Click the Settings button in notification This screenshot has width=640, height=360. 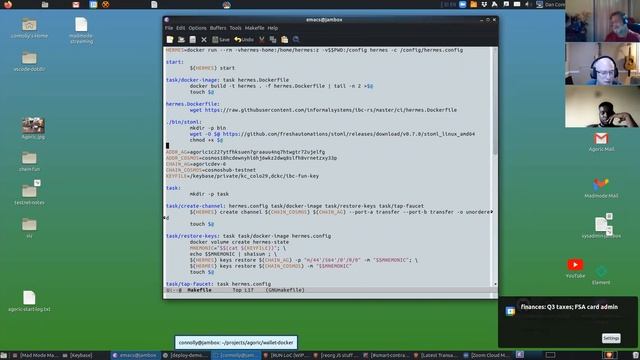(611, 338)
